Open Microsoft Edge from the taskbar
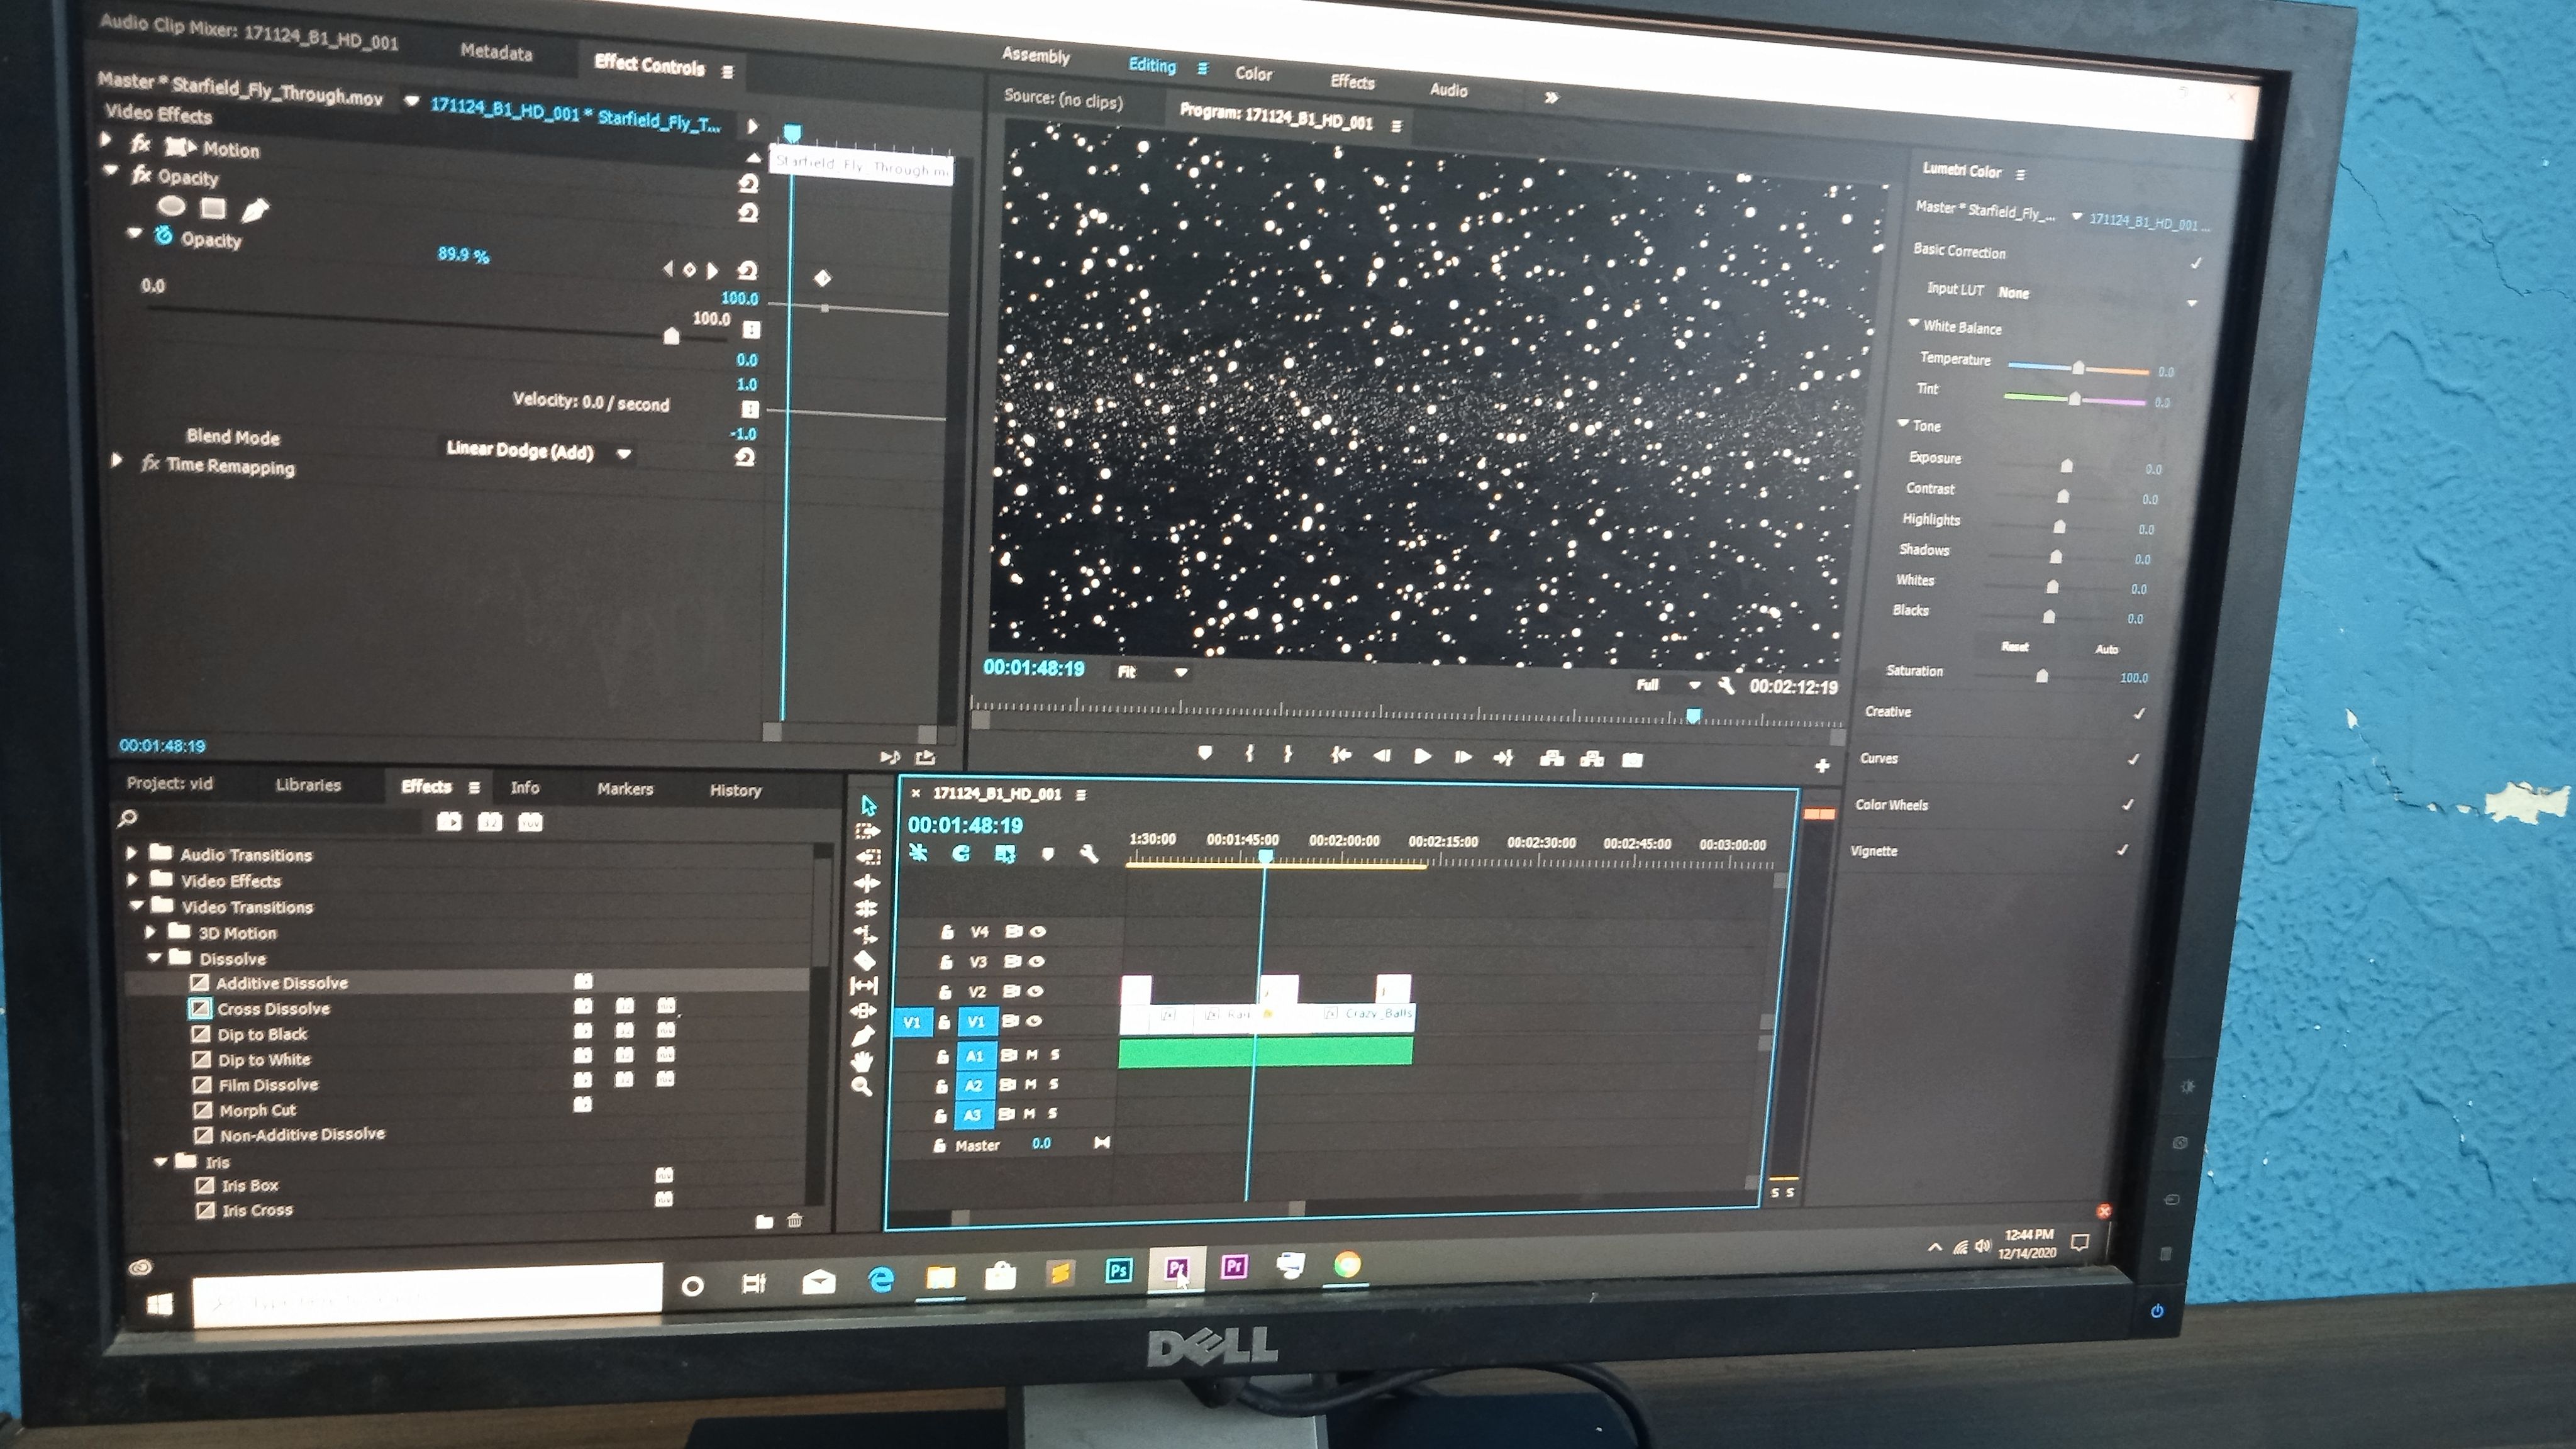 [x=881, y=1279]
